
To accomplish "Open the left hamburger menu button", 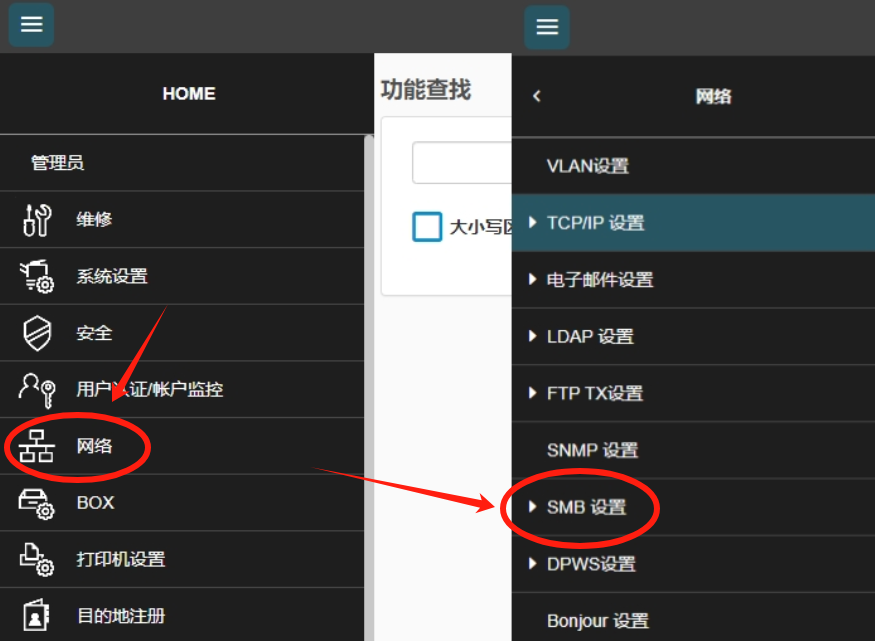I will [x=31, y=25].
